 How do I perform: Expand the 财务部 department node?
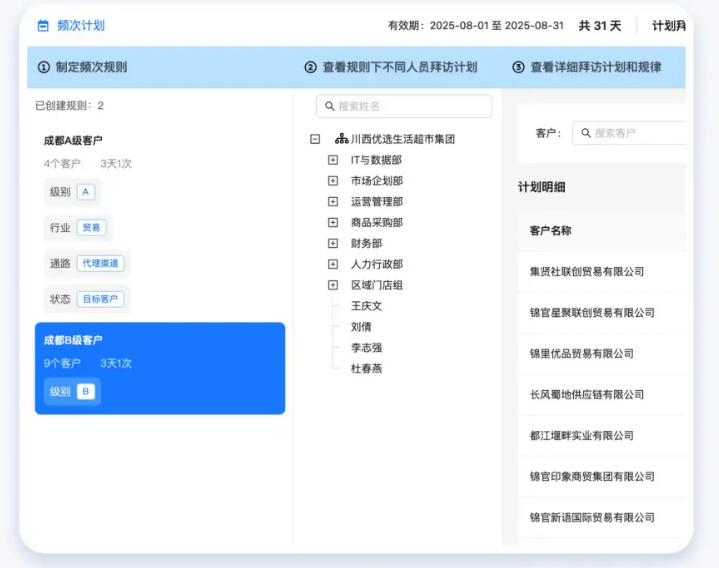click(333, 243)
